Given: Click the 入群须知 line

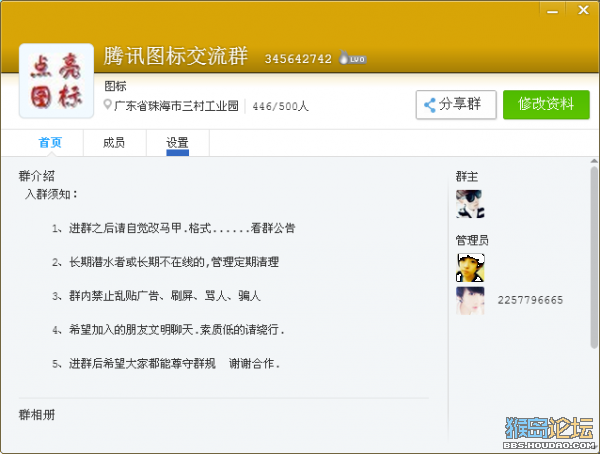Looking at the screenshot, I should pyautogui.click(x=52, y=194).
